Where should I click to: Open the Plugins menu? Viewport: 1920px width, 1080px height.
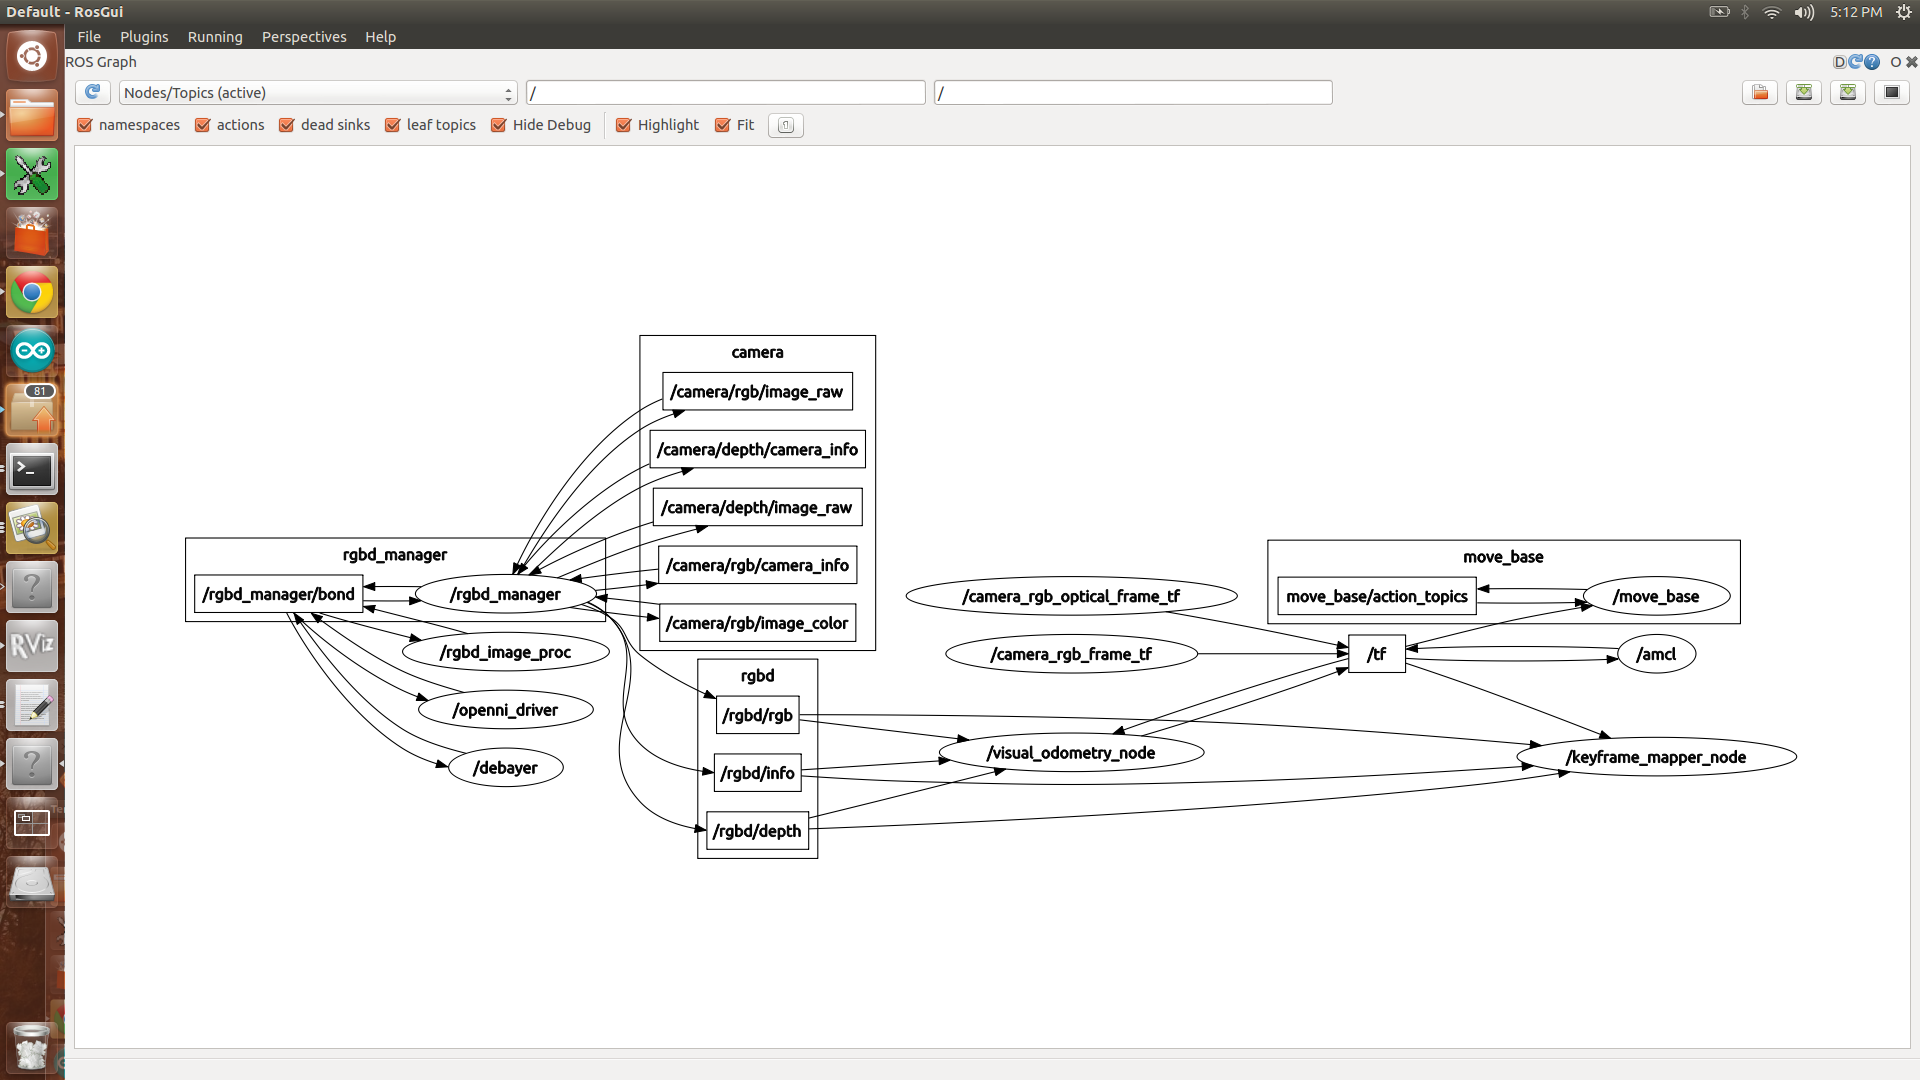pyautogui.click(x=144, y=36)
